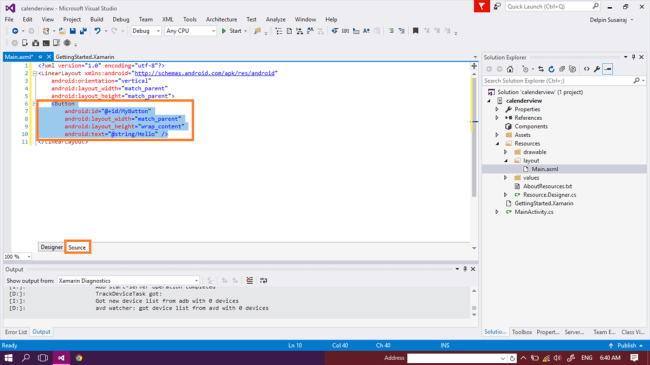650x365 pixels.
Task: Collapse the Resources folder
Action: (x=497, y=144)
